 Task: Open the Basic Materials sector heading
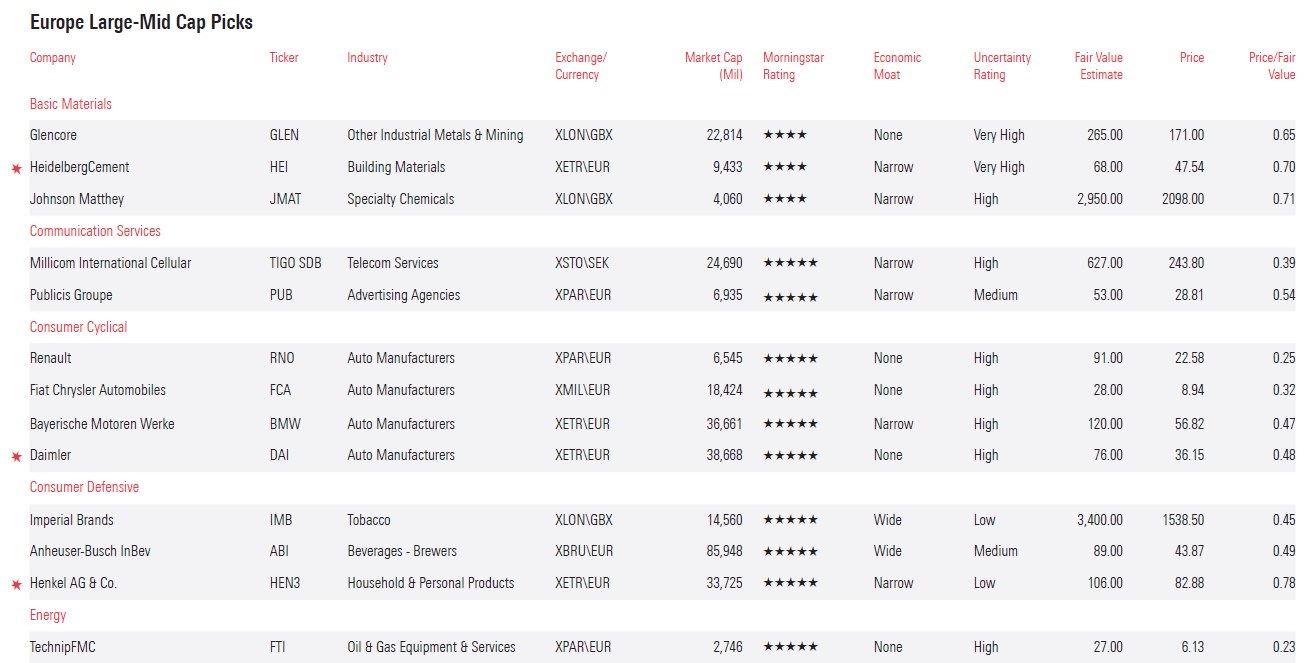click(70, 104)
